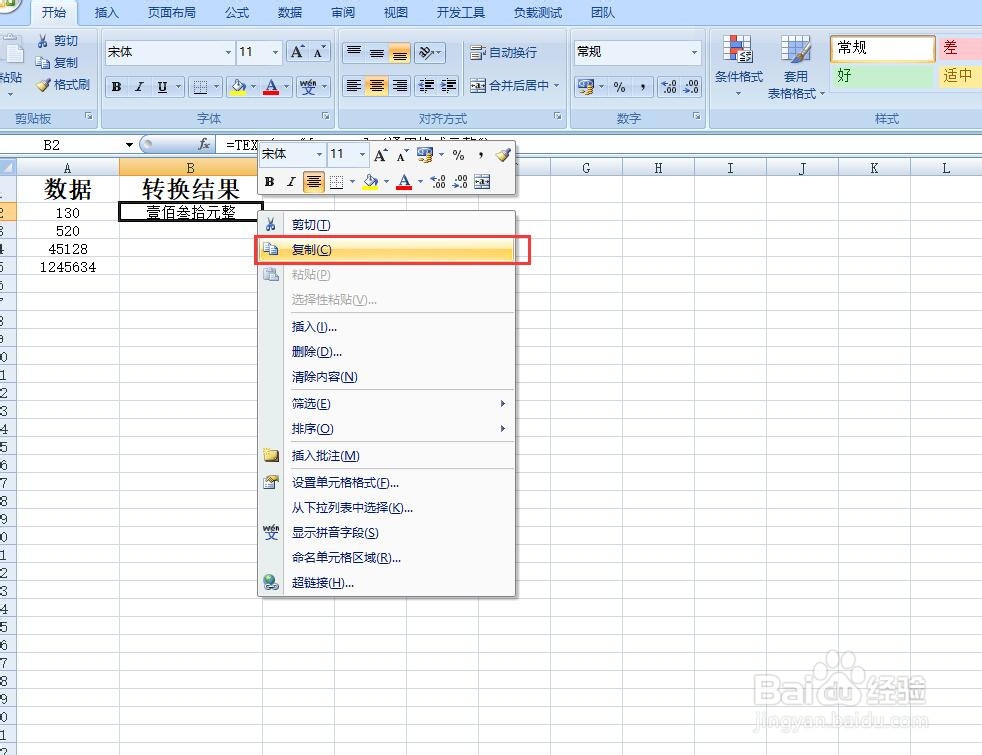This screenshot has height=755, width=982.
Task: Switch to the 插入 ribbon tab
Action: (106, 13)
